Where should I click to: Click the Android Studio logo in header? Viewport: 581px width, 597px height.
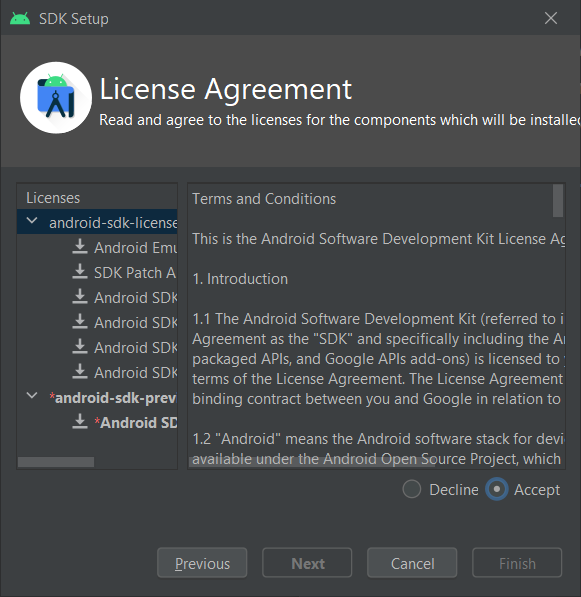tap(56, 98)
